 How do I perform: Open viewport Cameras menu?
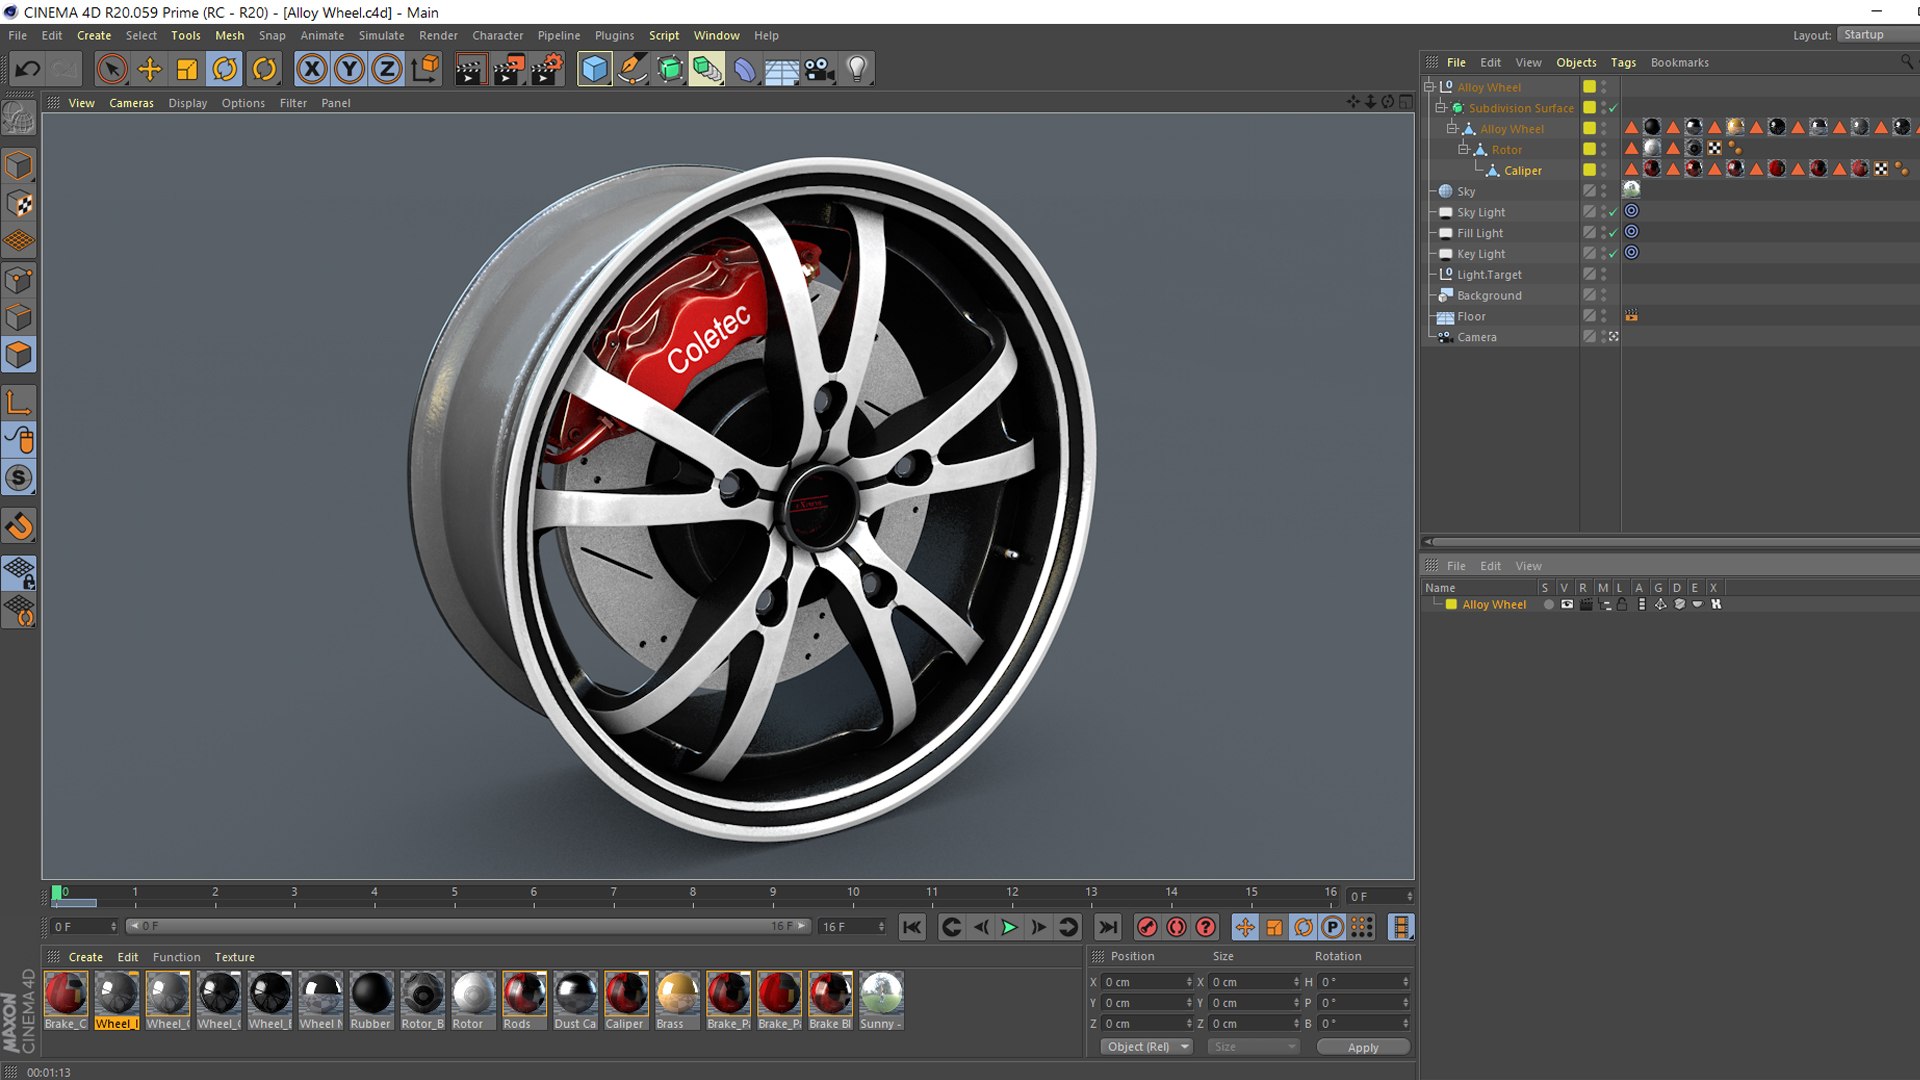point(131,103)
